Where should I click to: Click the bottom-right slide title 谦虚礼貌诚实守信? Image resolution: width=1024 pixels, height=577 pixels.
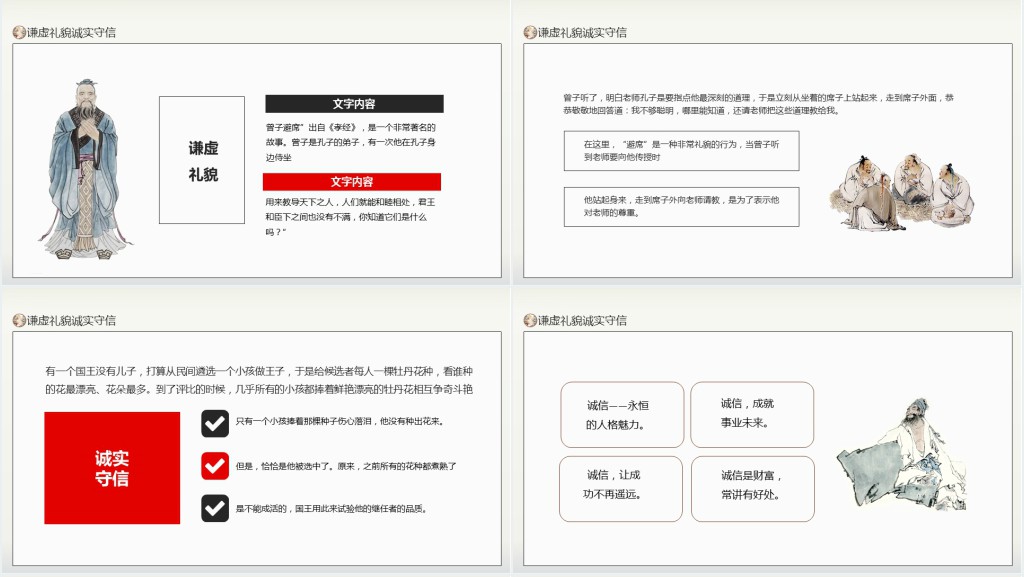click(582, 320)
